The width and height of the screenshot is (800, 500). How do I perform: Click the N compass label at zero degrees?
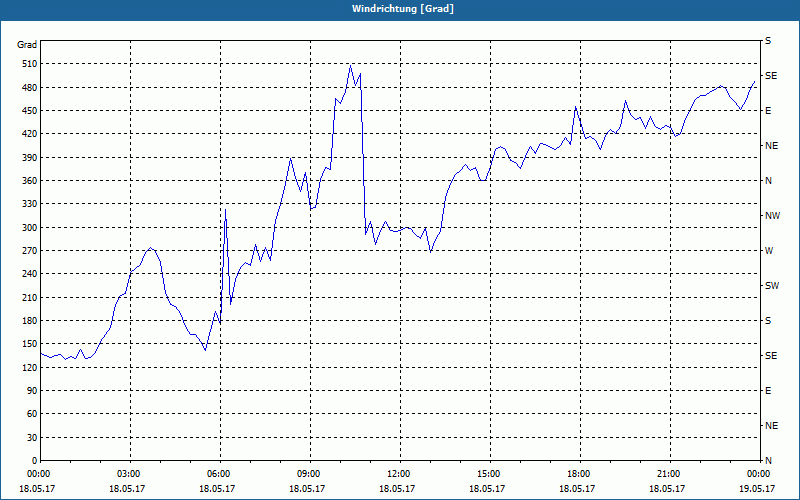pyautogui.click(x=768, y=461)
